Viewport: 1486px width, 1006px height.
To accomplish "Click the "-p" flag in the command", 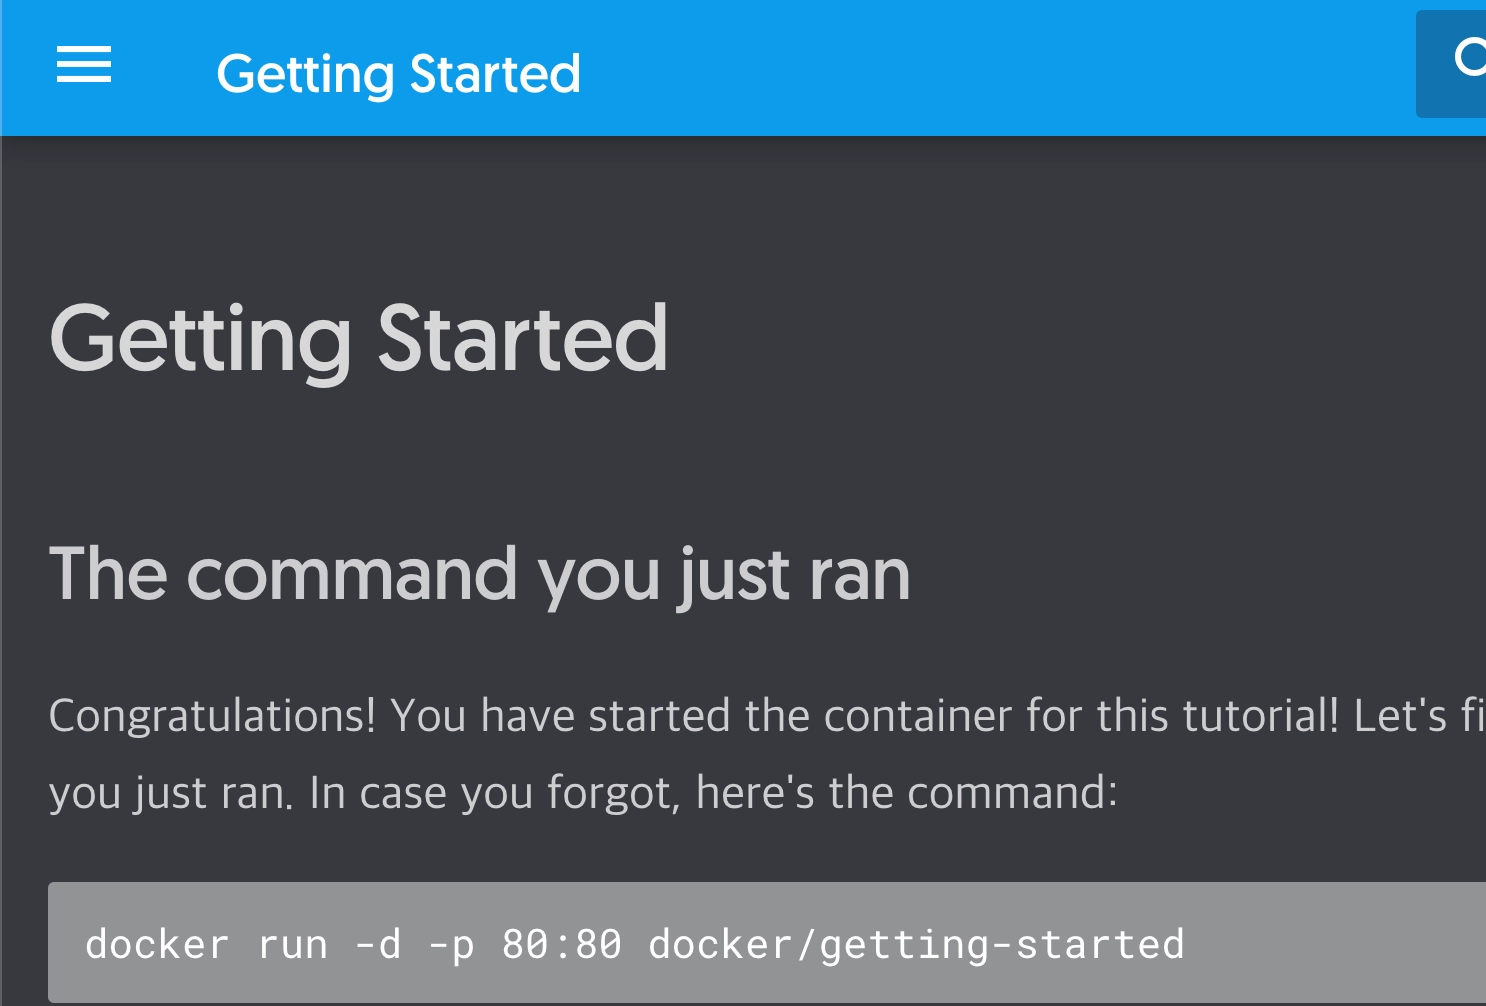I will pos(451,944).
